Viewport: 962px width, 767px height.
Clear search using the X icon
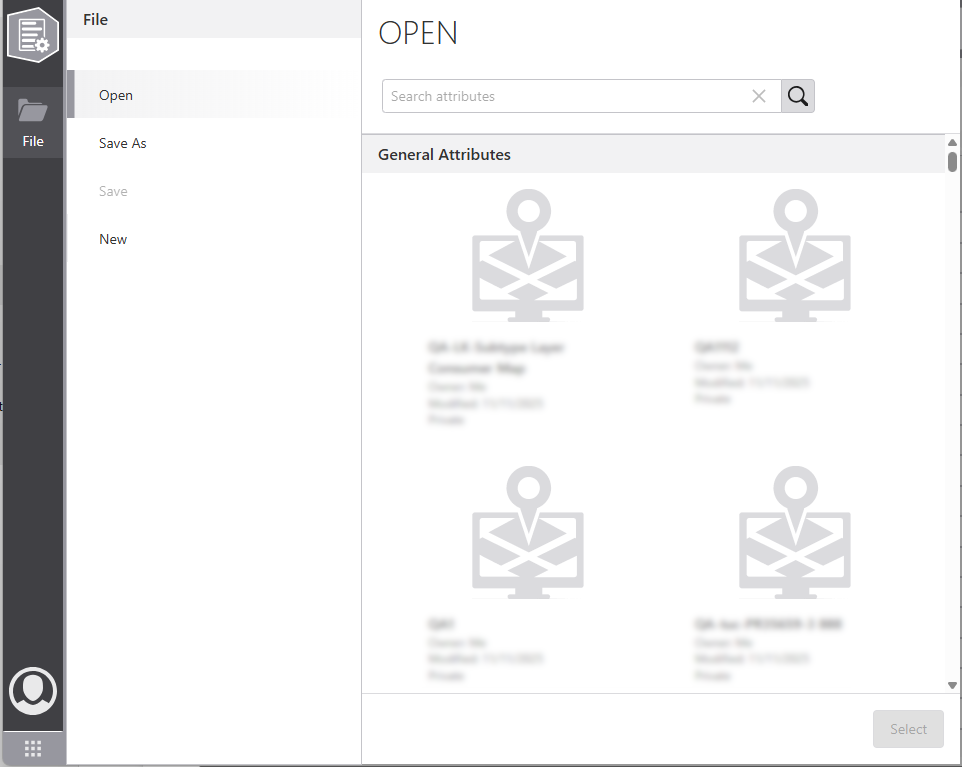759,96
